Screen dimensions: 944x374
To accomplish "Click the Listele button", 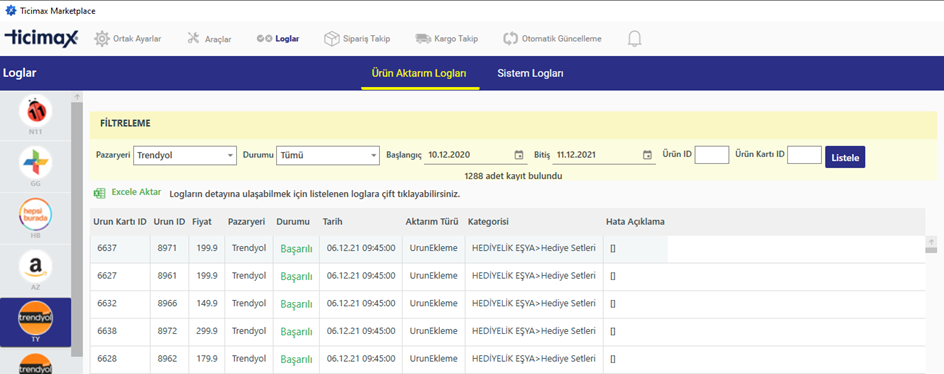I will 845,157.
